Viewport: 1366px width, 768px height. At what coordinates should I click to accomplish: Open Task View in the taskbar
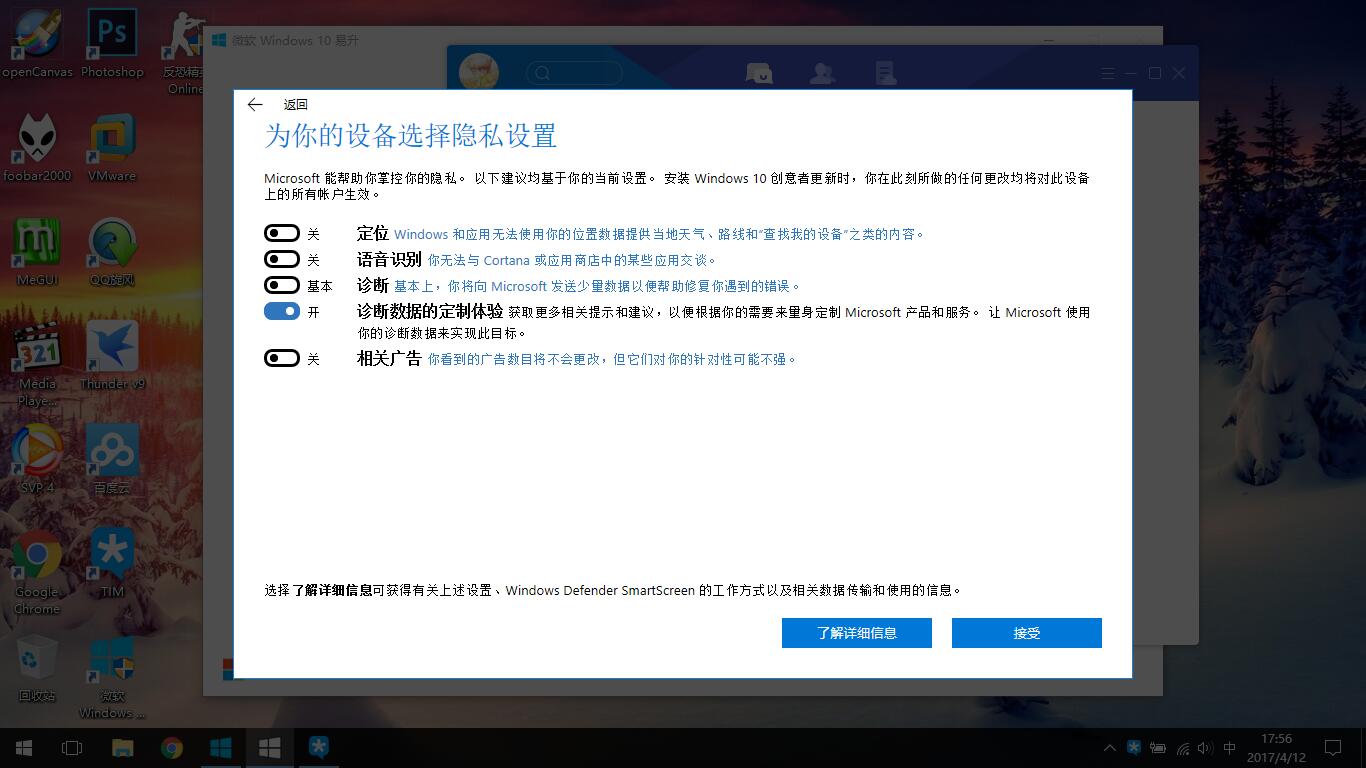click(x=72, y=748)
